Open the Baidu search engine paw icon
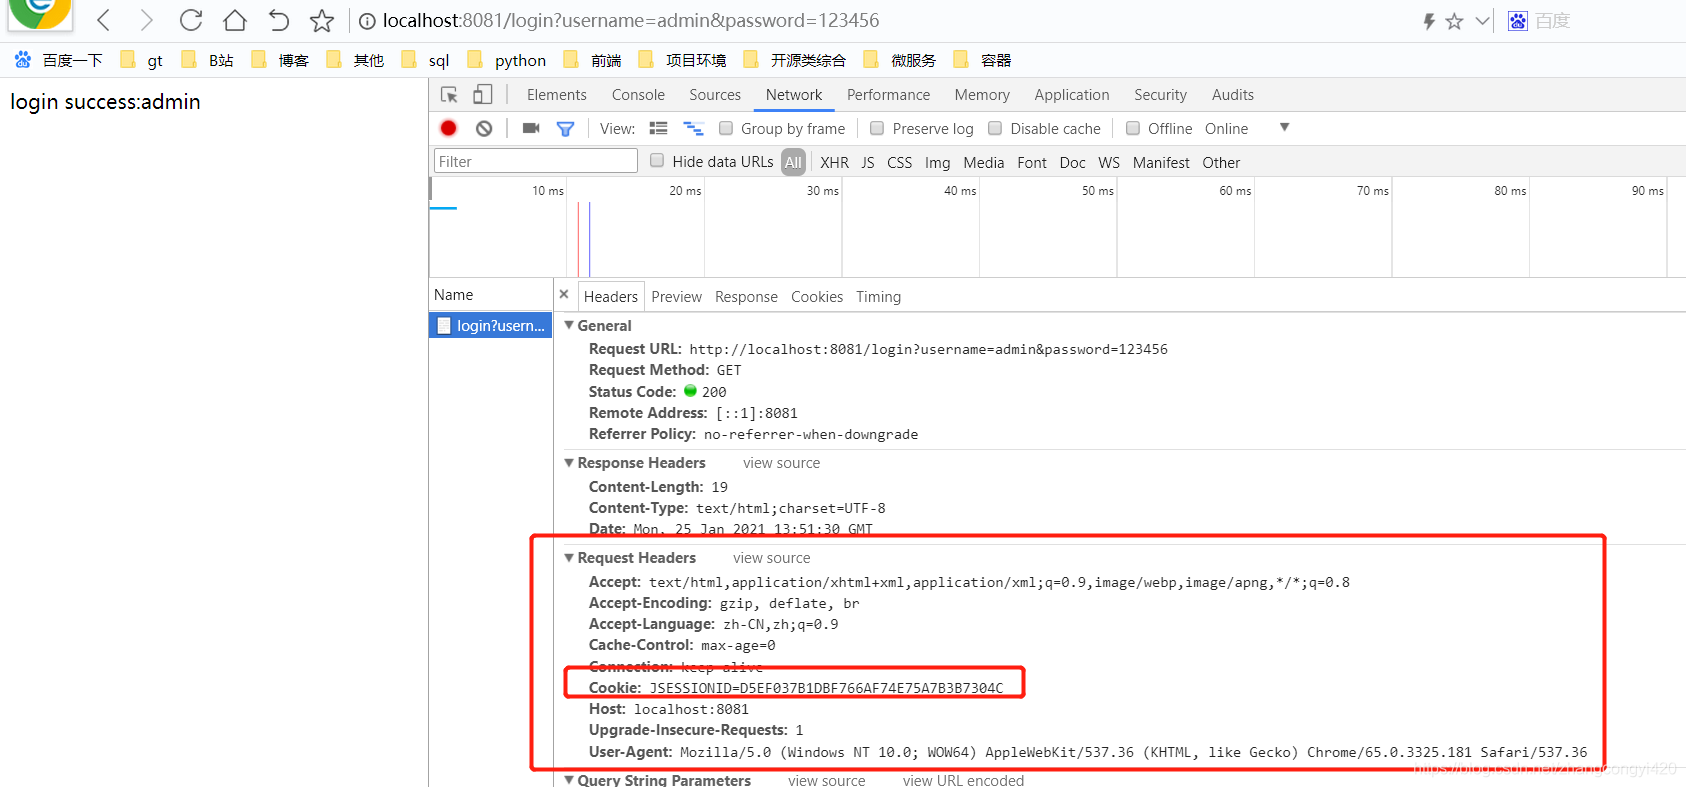The height and width of the screenshot is (787, 1686). [x=1517, y=21]
